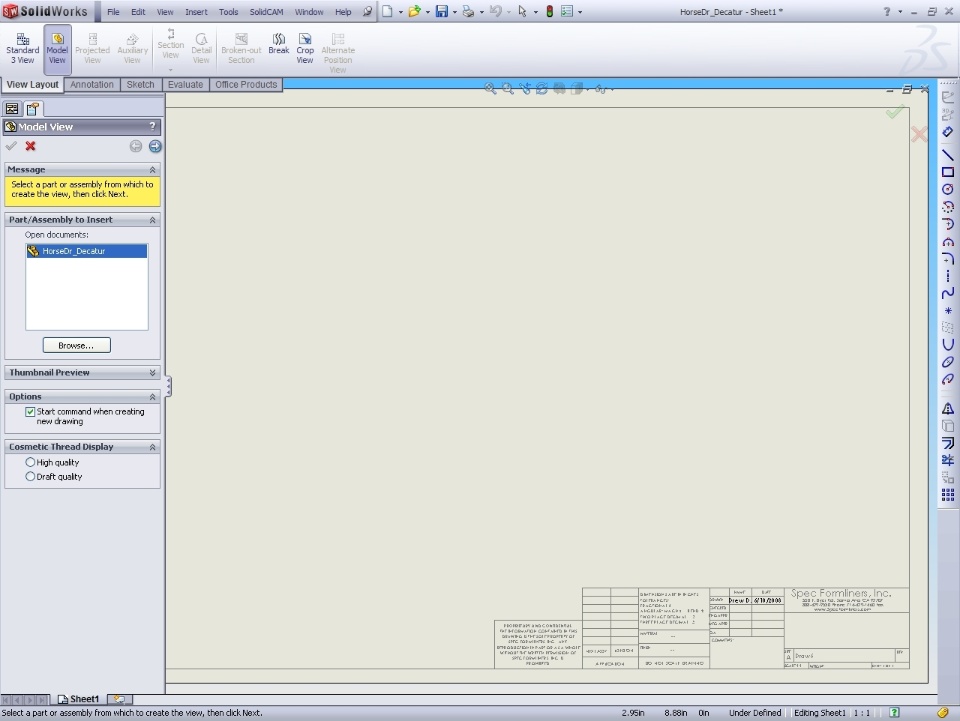Switch to the Sketch tab
The height and width of the screenshot is (721, 960).
140,84
